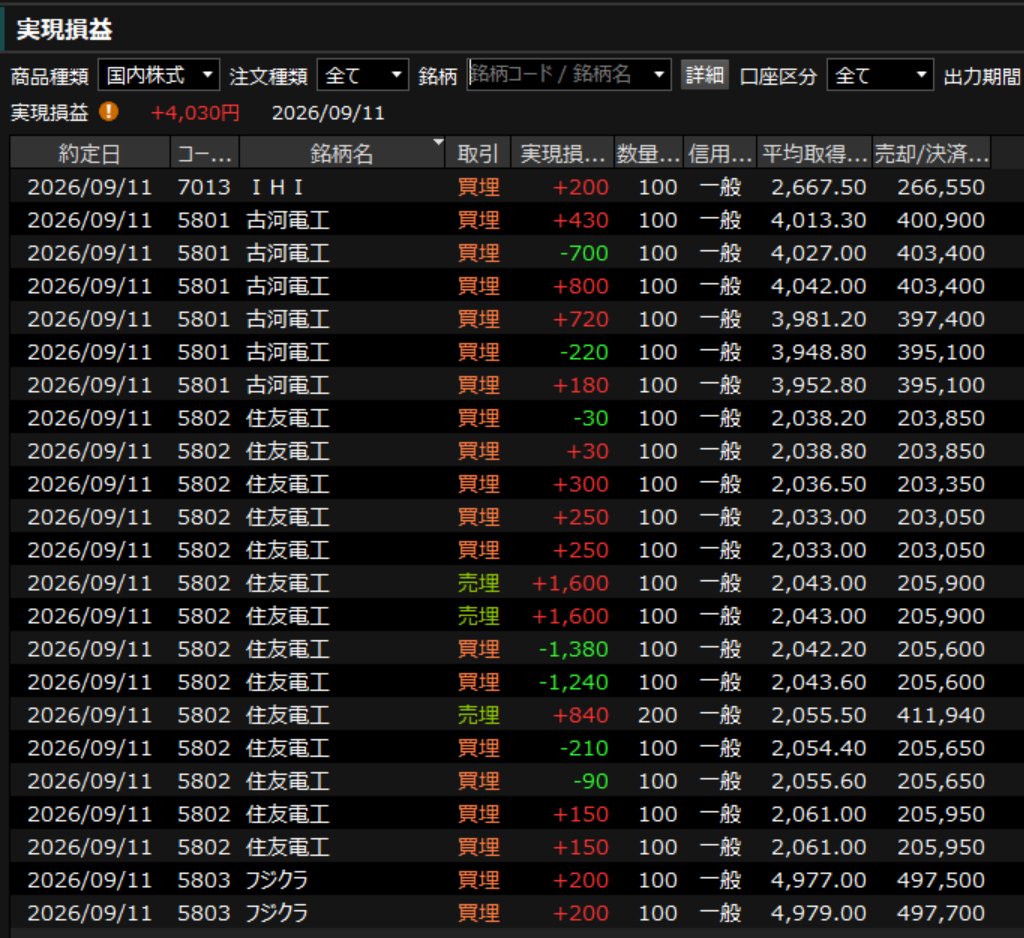Sort by the 実現損… column header

click(562, 154)
